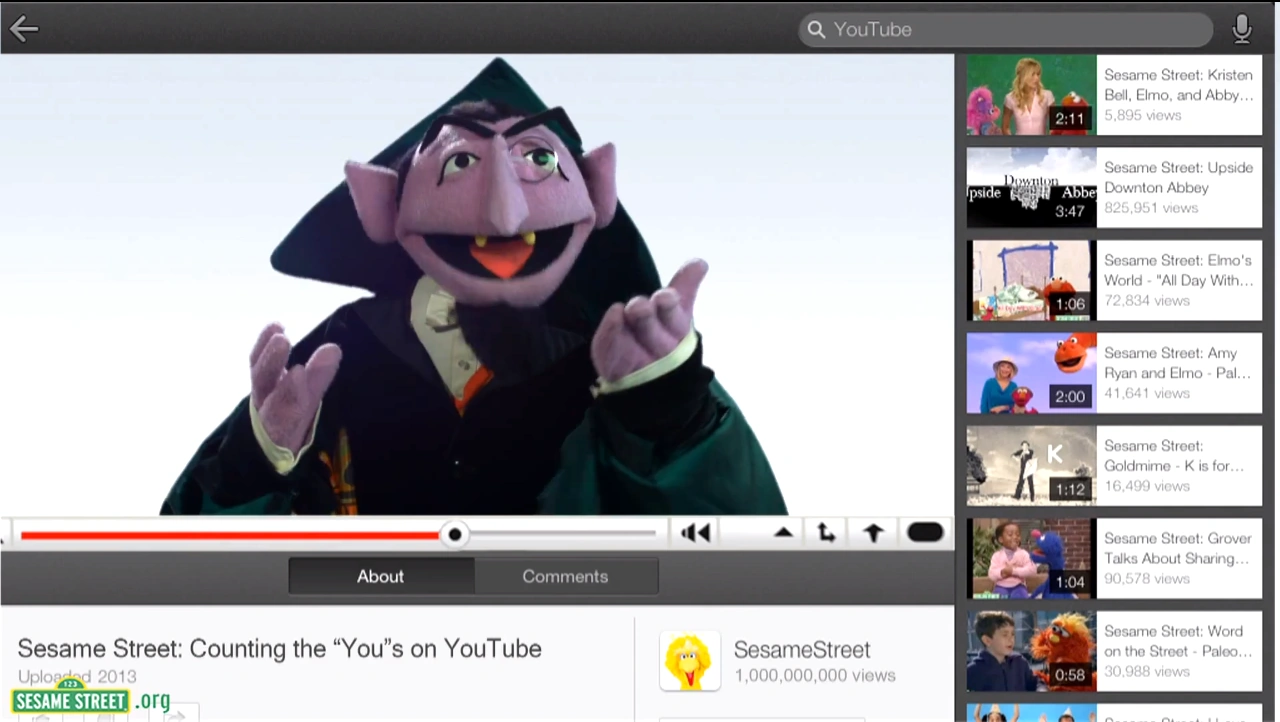Switch to the Comments tab
This screenshot has height=722, width=1280.
565,576
